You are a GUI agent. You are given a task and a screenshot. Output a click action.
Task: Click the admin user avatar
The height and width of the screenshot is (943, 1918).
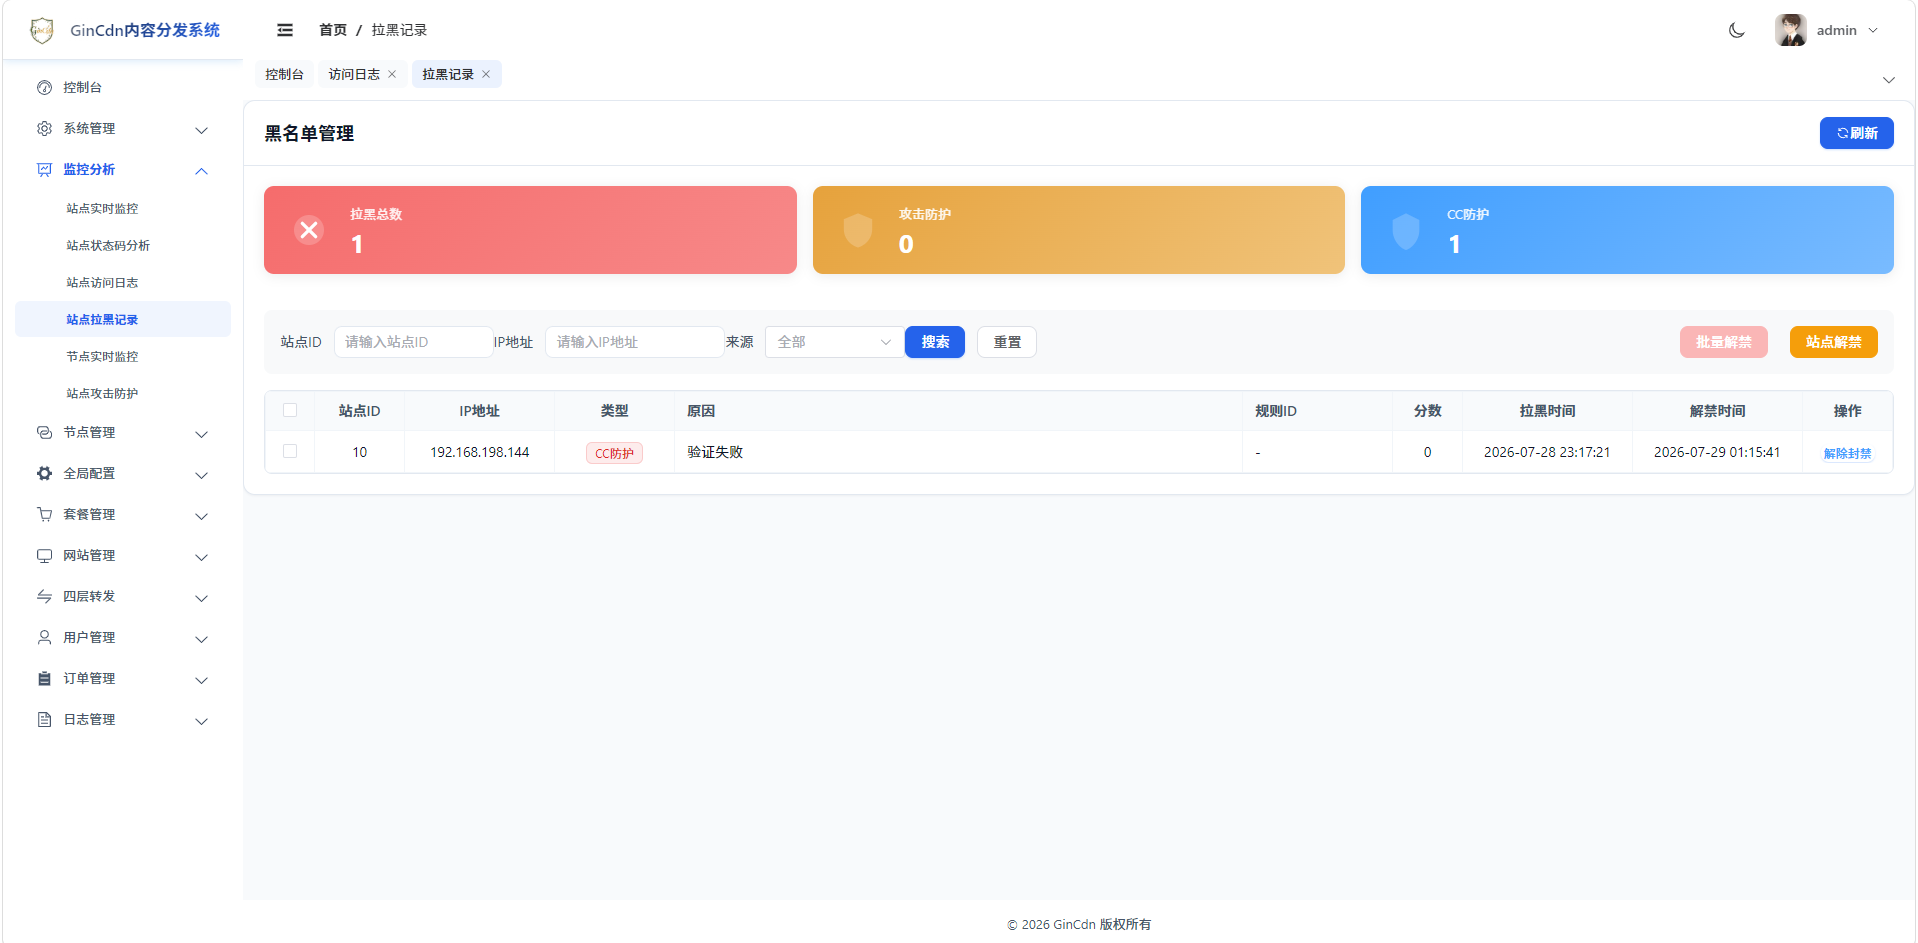[1791, 30]
